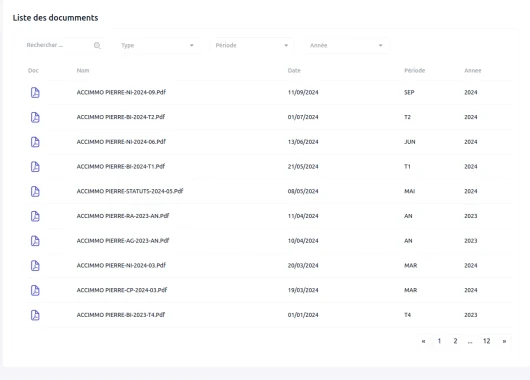Click the search magnifier icon
Viewport: 530px width, 380px height.
[97, 45]
